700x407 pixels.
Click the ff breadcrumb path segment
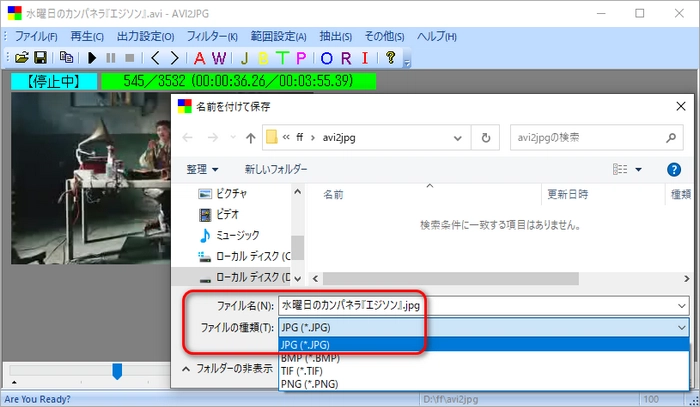tap(300, 137)
